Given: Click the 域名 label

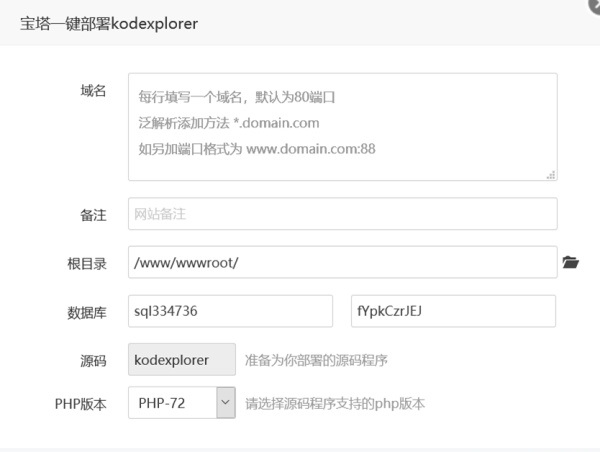Looking at the screenshot, I should pyautogui.click(x=92, y=91).
